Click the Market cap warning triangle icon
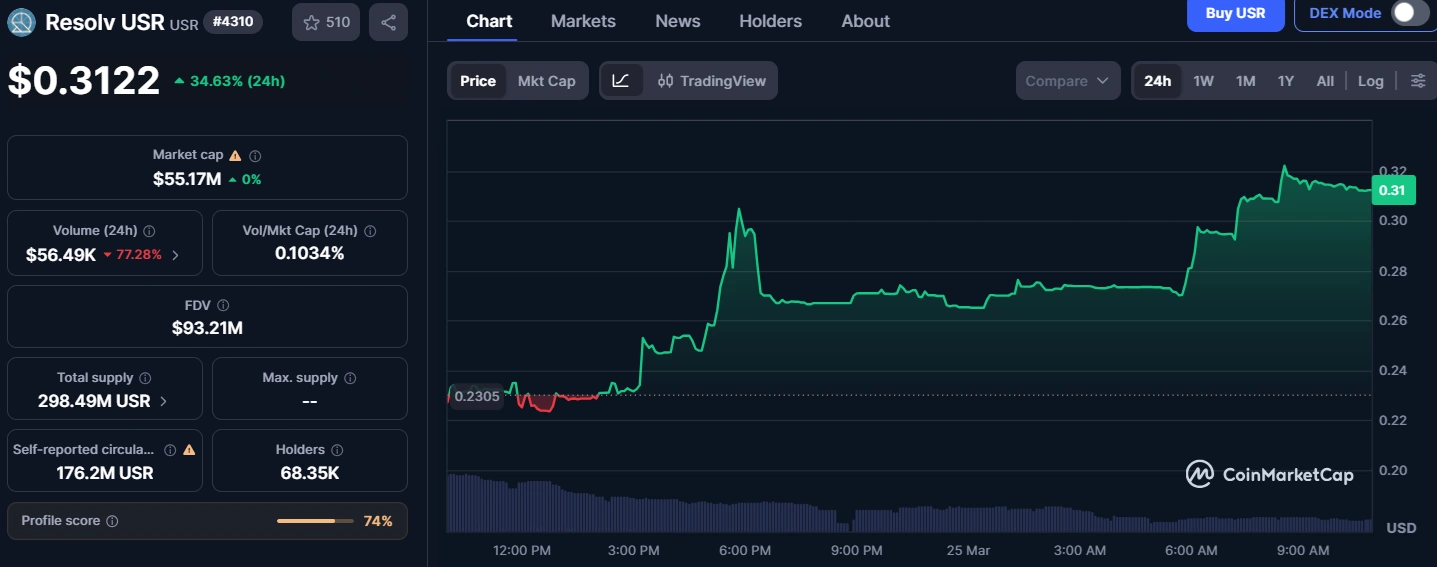 [x=235, y=155]
